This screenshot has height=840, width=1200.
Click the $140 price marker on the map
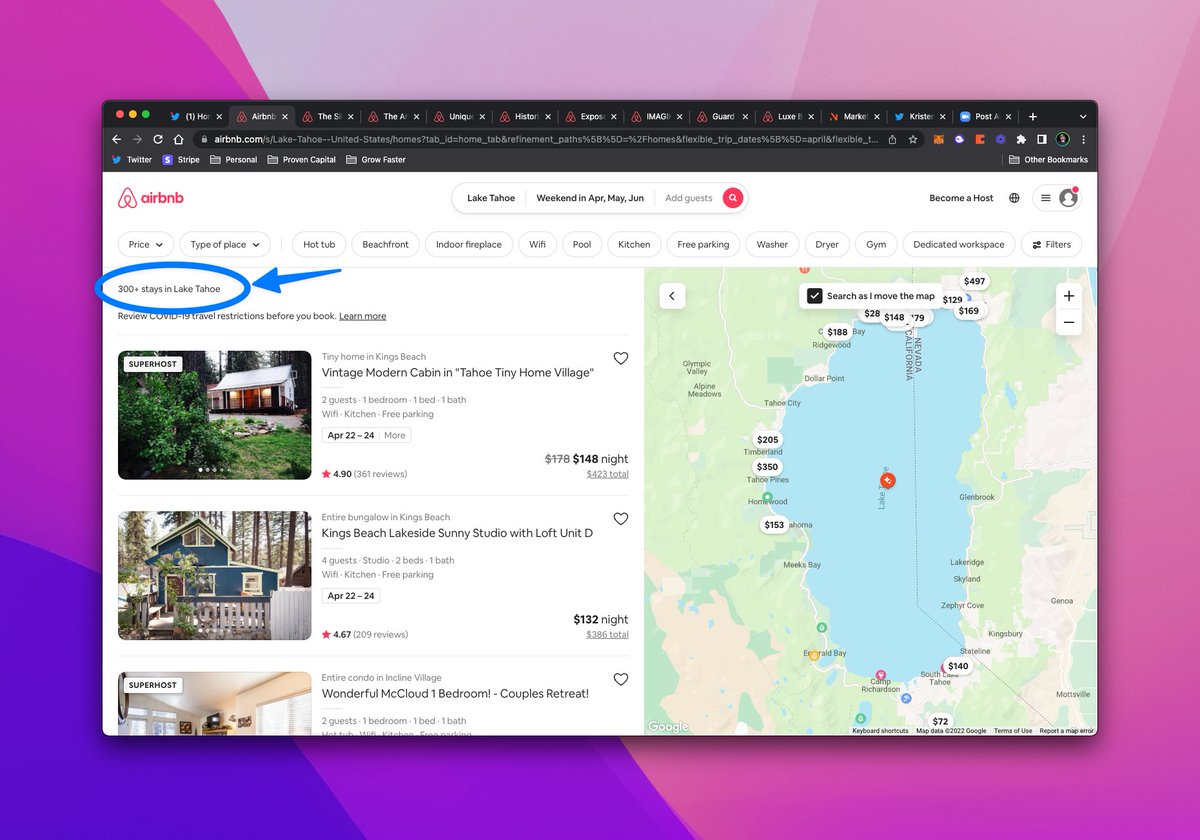click(x=958, y=666)
